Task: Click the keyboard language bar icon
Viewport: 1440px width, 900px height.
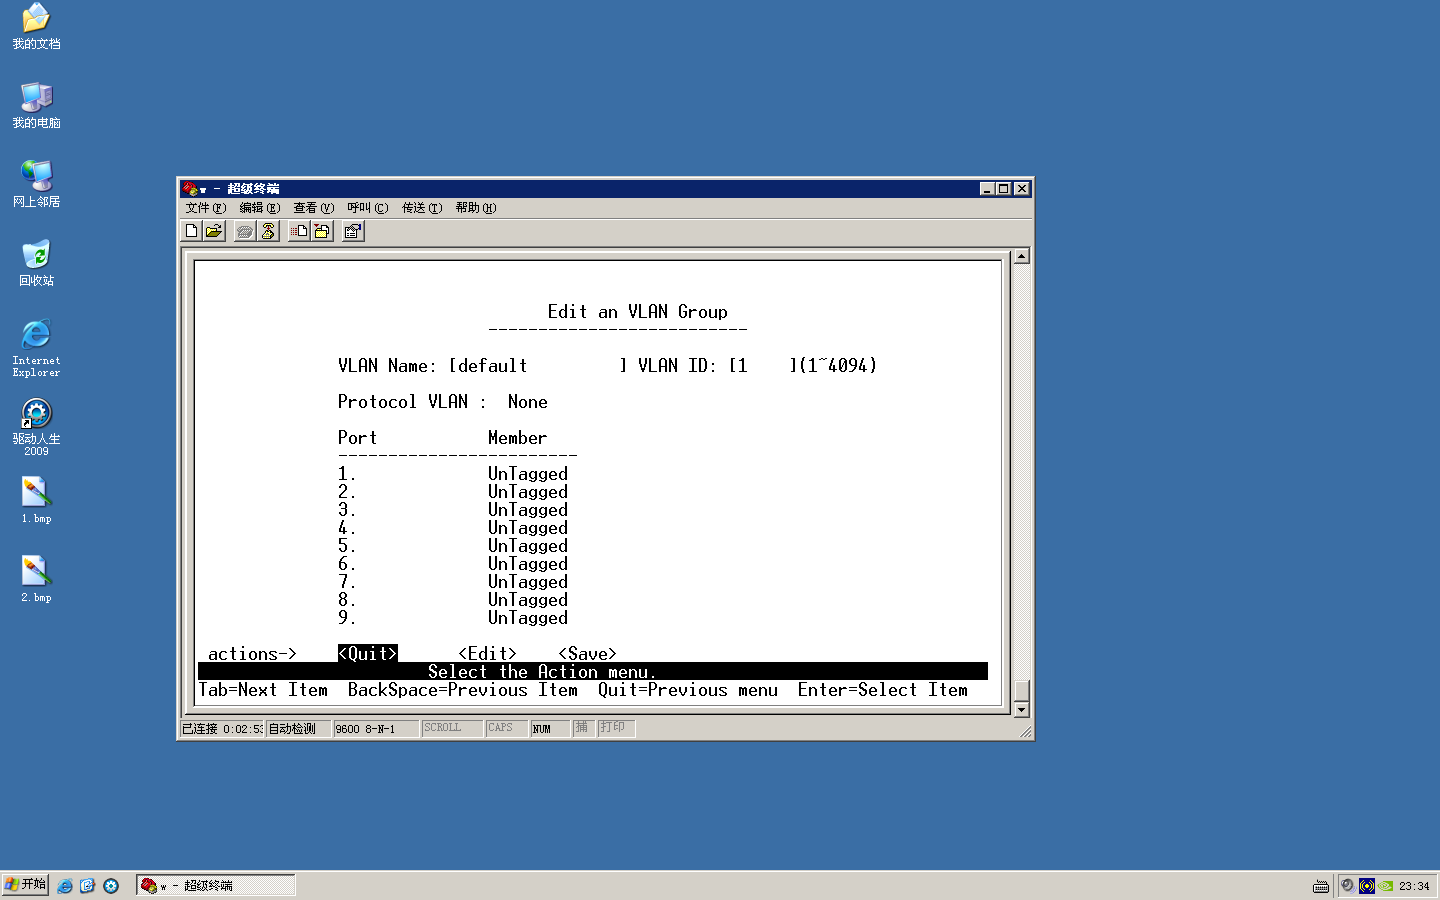Action: click(x=1321, y=886)
